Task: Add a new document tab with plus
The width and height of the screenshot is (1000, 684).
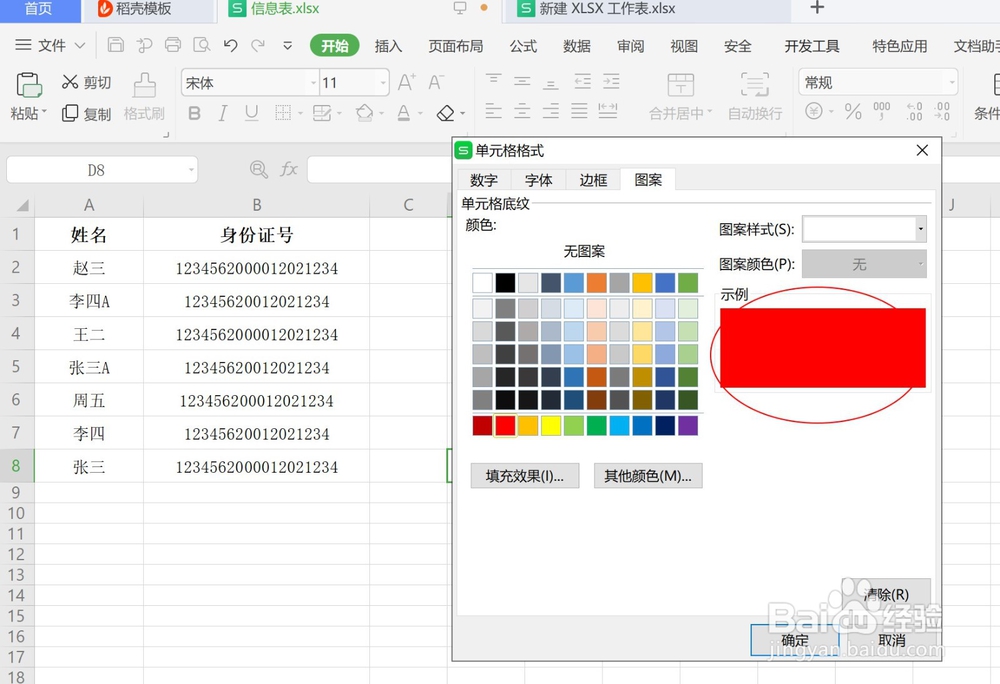Action: [x=817, y=8]
